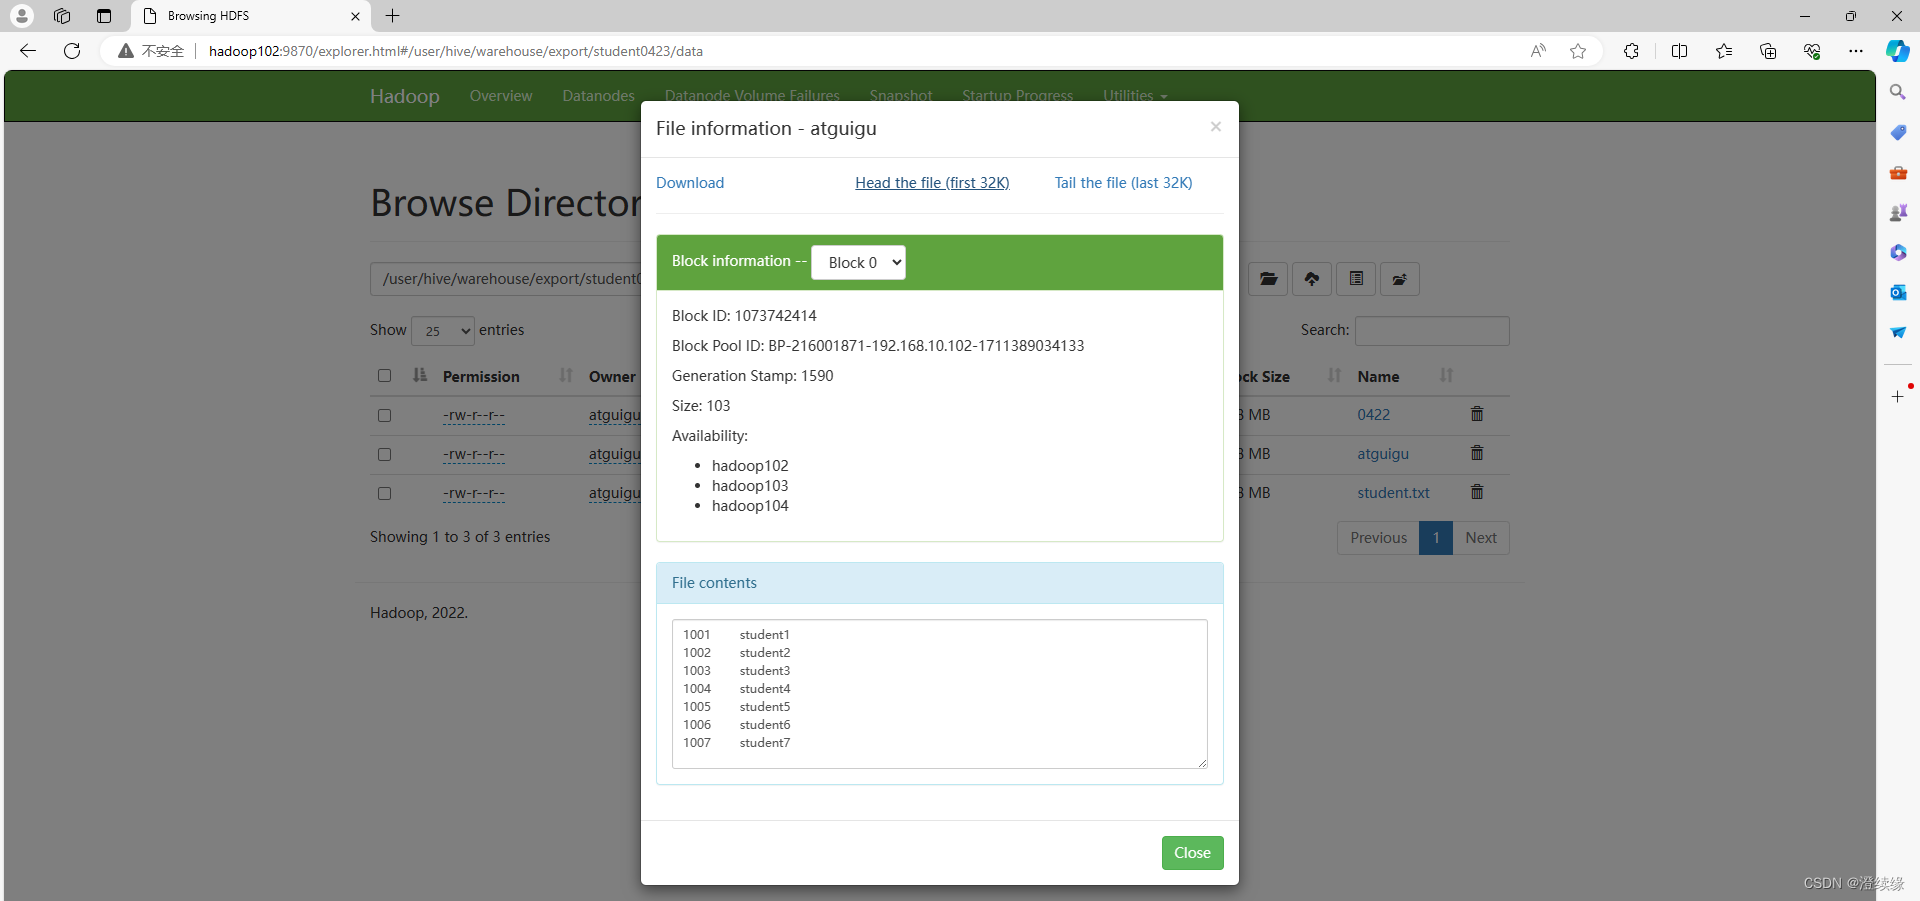Click the sidebar plus Customize button
The image size is (1920, 901).
[1898, 397]
